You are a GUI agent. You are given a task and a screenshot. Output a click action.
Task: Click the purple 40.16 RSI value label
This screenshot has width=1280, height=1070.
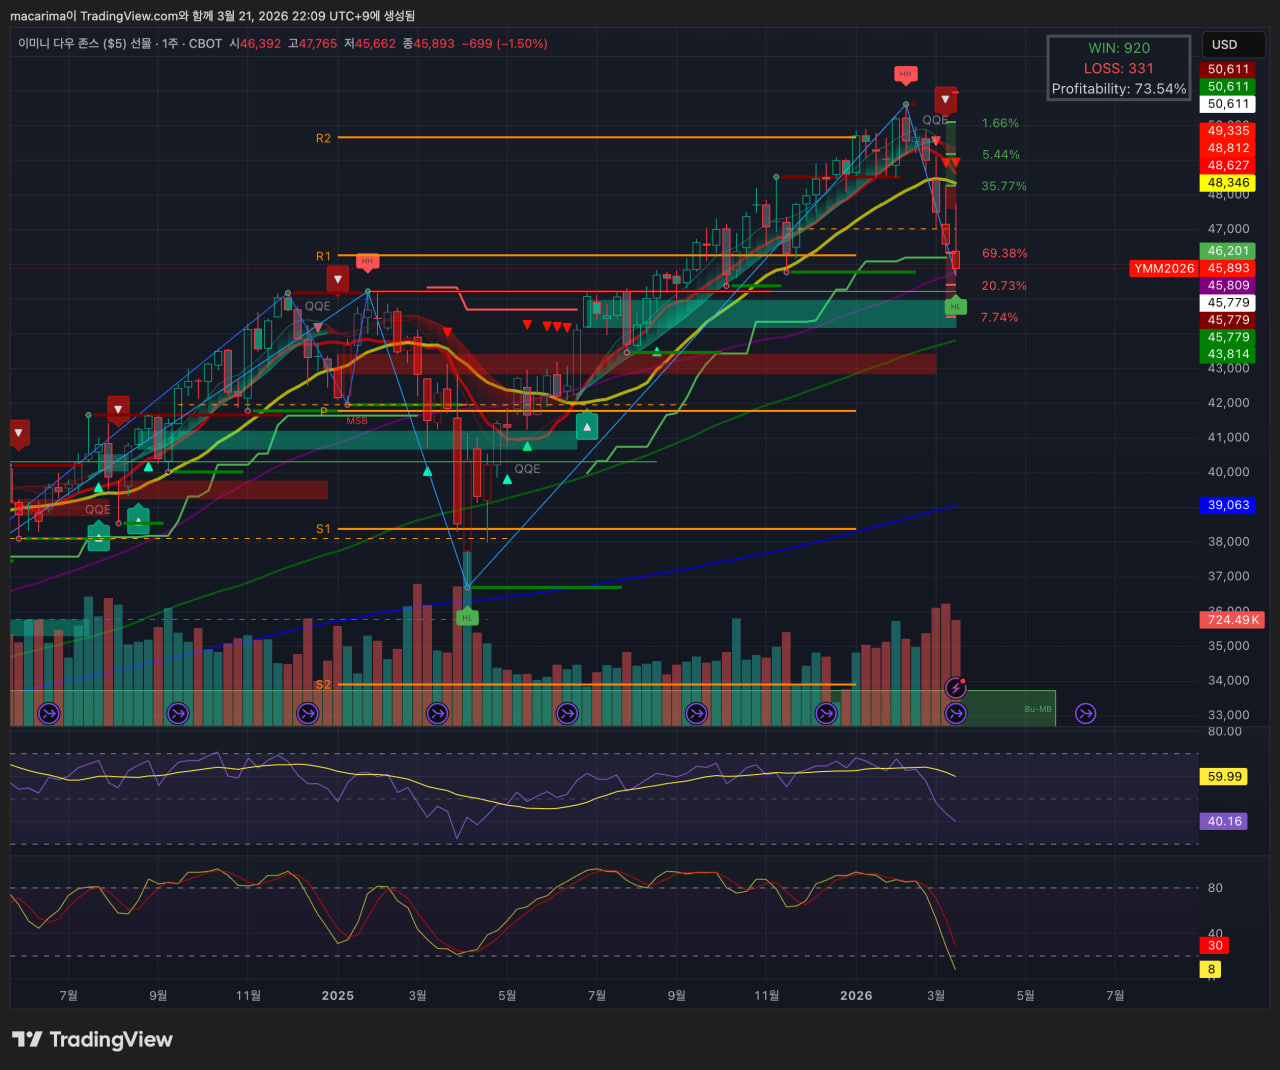[x=1224, y=821]
